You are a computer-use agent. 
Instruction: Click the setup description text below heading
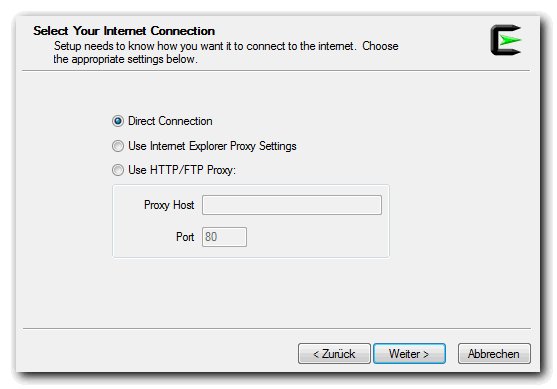point(226,53)
